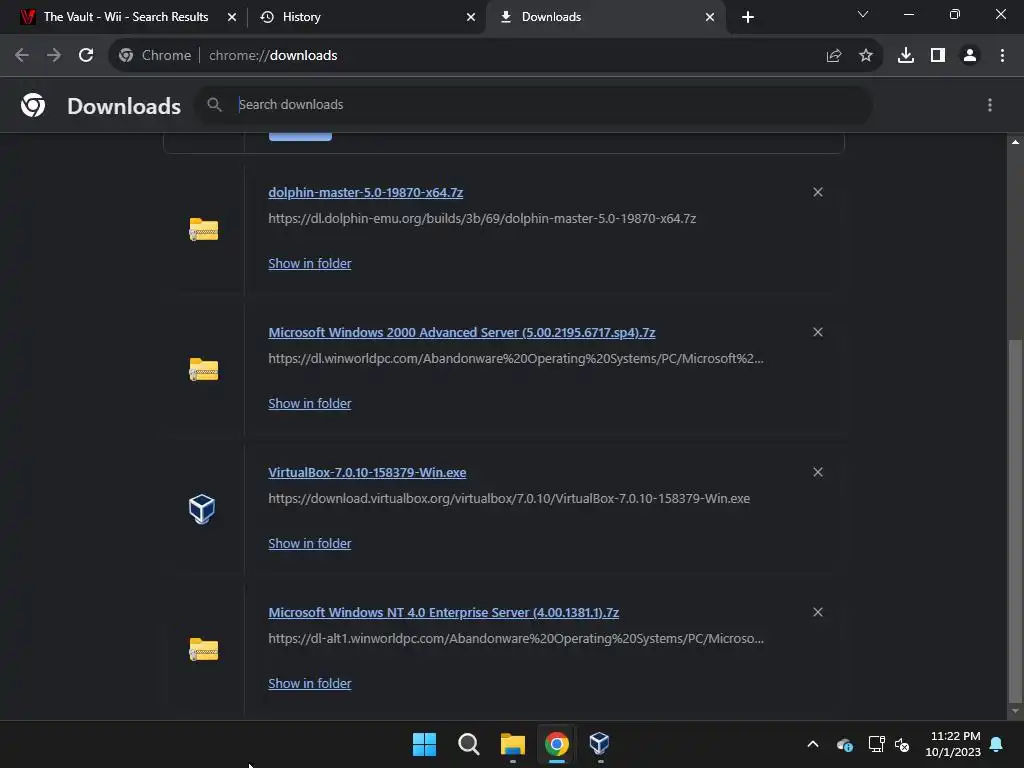Click the zip icon for Windows 2000 Advanced Server
The width and height of the screenshot is (1024, 768).
tap(203, 369)
